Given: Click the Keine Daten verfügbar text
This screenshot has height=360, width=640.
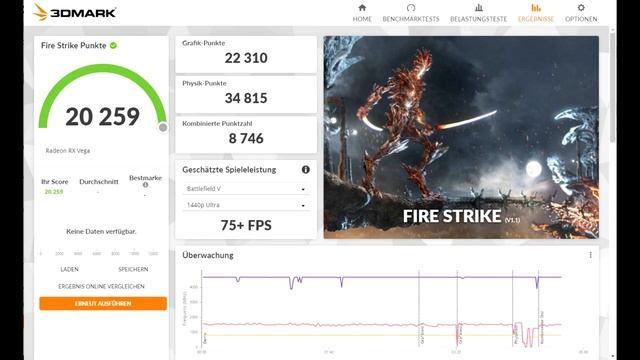Looking at the screenshot, I should [101, 231].
